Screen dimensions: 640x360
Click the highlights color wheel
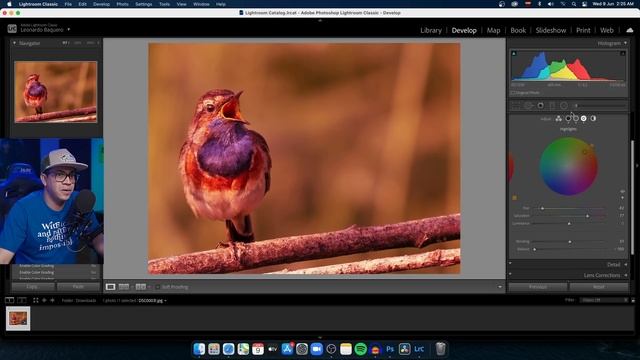point(568,166)
